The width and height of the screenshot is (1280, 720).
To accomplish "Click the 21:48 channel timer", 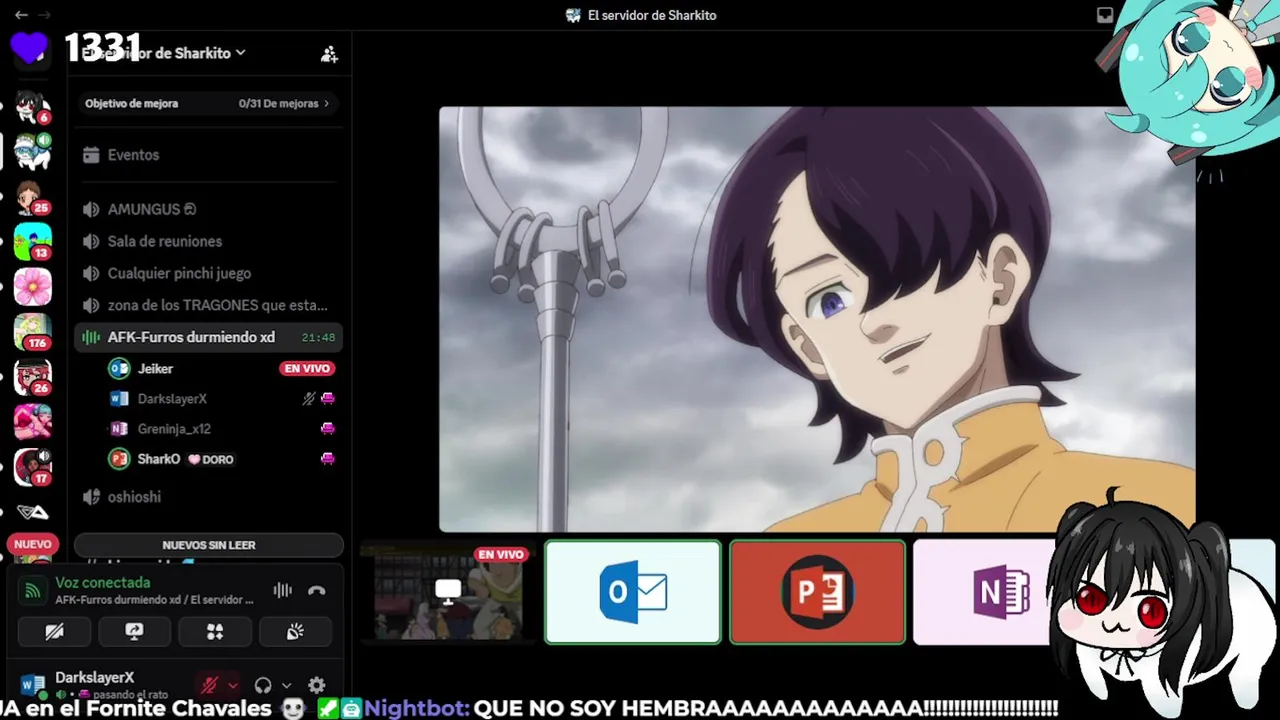I will pyautogui.click(x=318, y=338).
